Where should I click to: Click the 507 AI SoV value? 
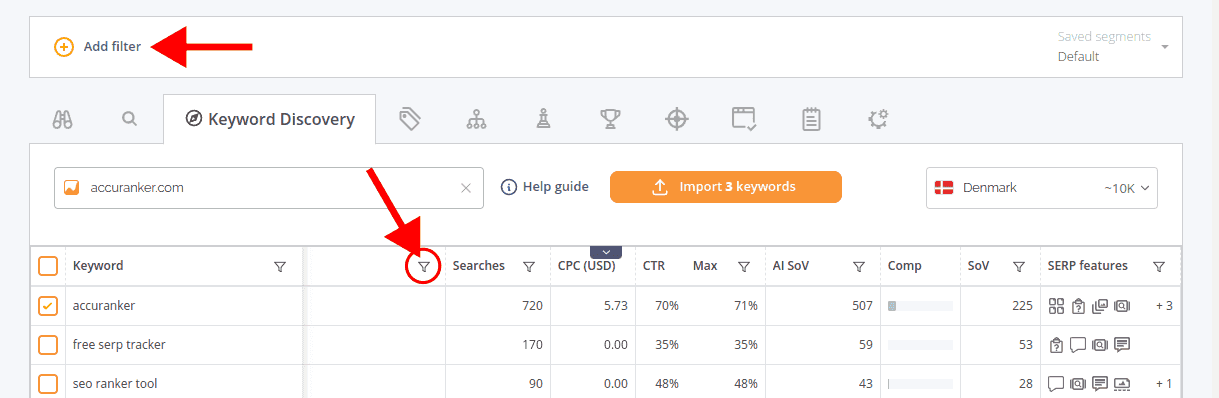click(x=862, y=306)
